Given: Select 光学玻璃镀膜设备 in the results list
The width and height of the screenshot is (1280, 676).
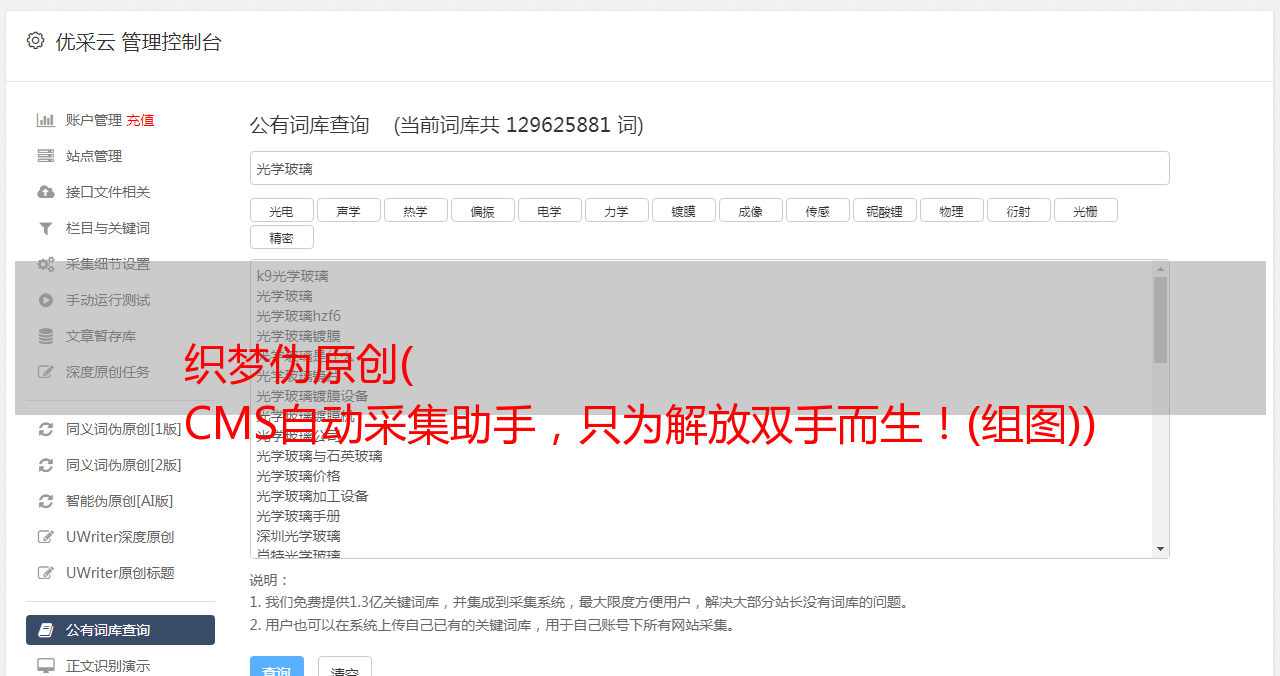Looking at the screenshot, I should coord(312,396).
